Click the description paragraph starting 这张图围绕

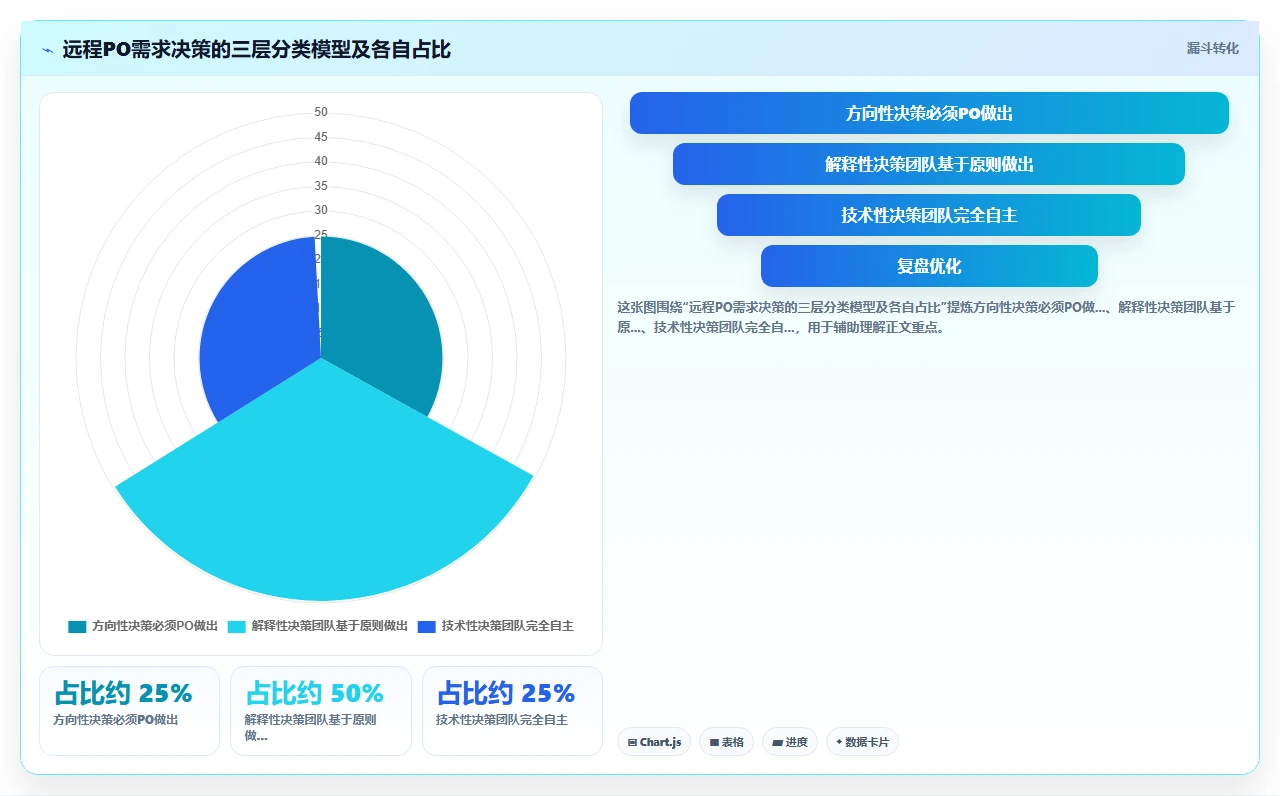[x=926, y=317]
